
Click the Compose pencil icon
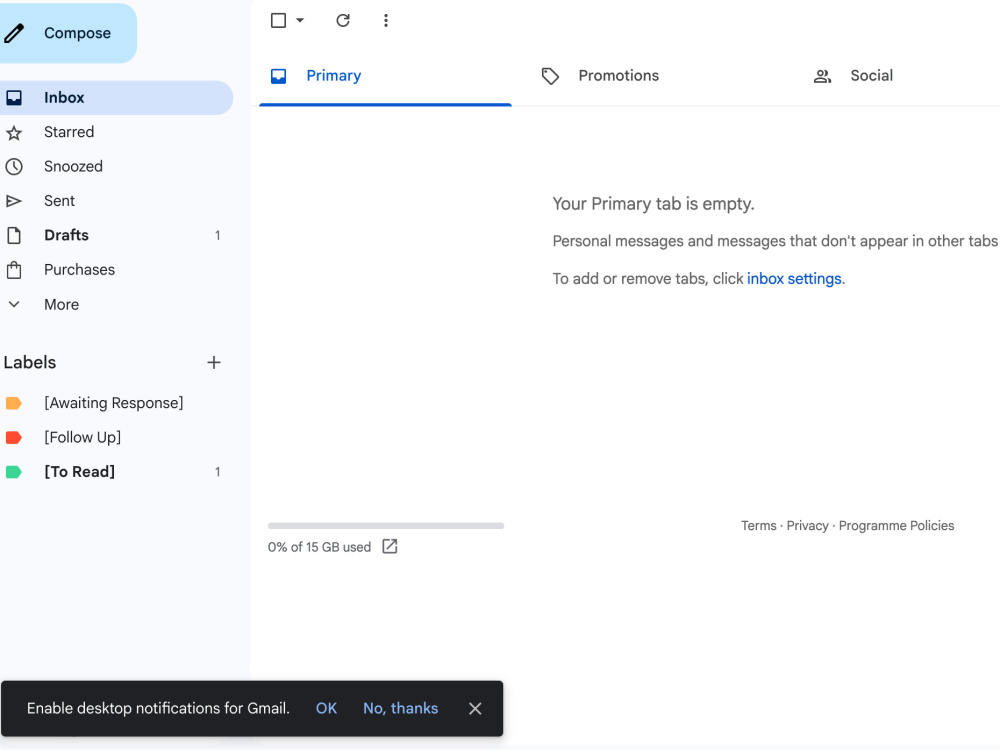coord(14,33)
